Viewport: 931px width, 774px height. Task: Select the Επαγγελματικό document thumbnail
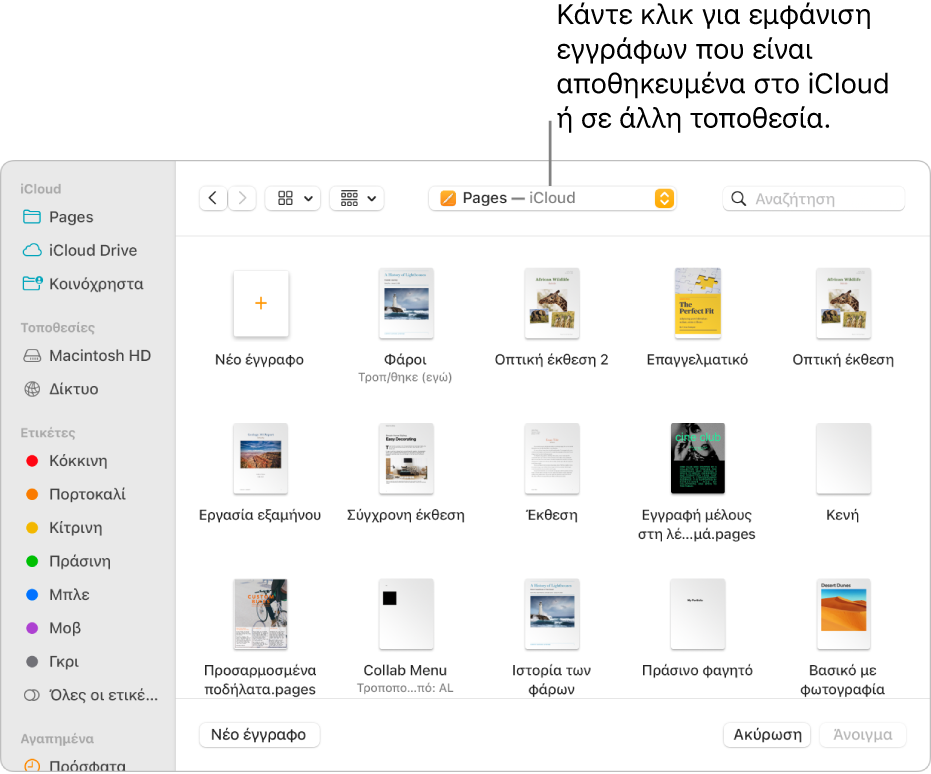tap(698, 303)
